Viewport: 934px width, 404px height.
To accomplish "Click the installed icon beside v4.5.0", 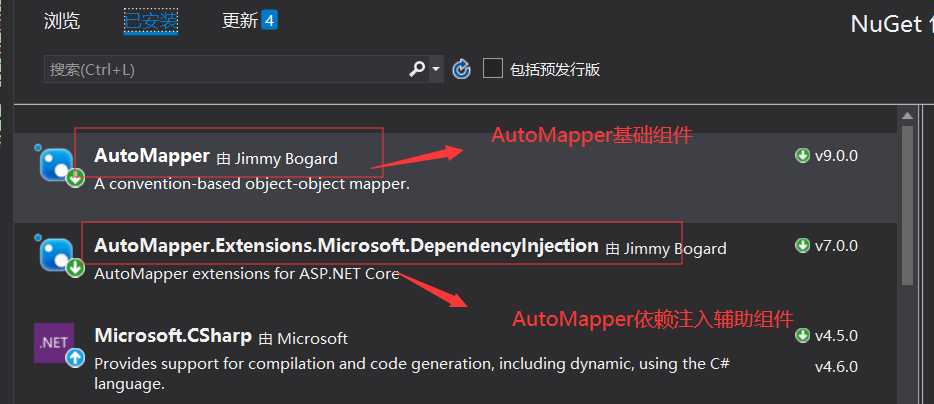I will point(803,335).
